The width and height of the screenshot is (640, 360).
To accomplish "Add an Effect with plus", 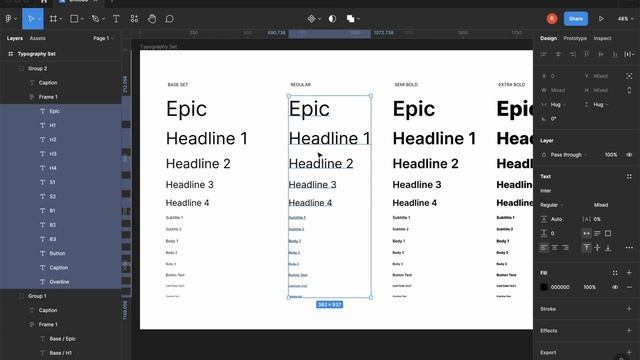I will click(x=629, y=331).
